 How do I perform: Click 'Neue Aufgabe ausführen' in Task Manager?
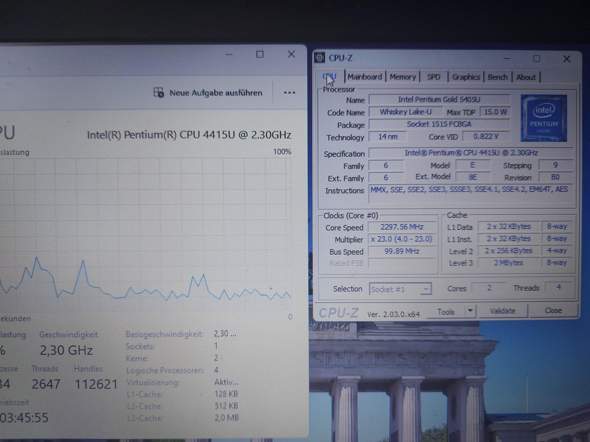click(x=216, y=93)
